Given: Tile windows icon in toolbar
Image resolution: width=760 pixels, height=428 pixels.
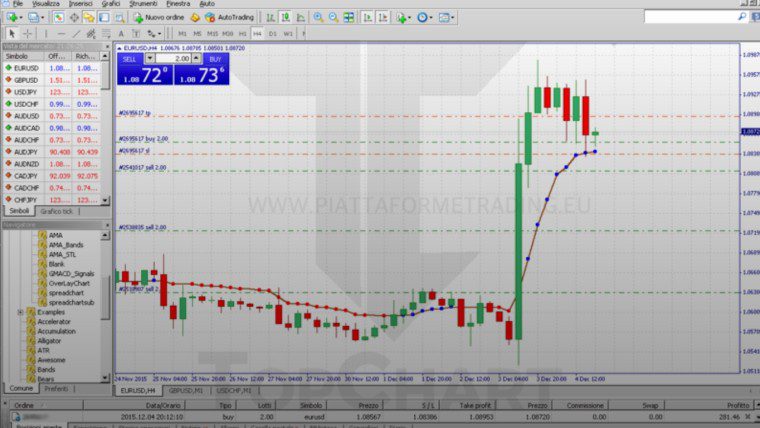Looking at the screenshot, I should coord(348,18).
